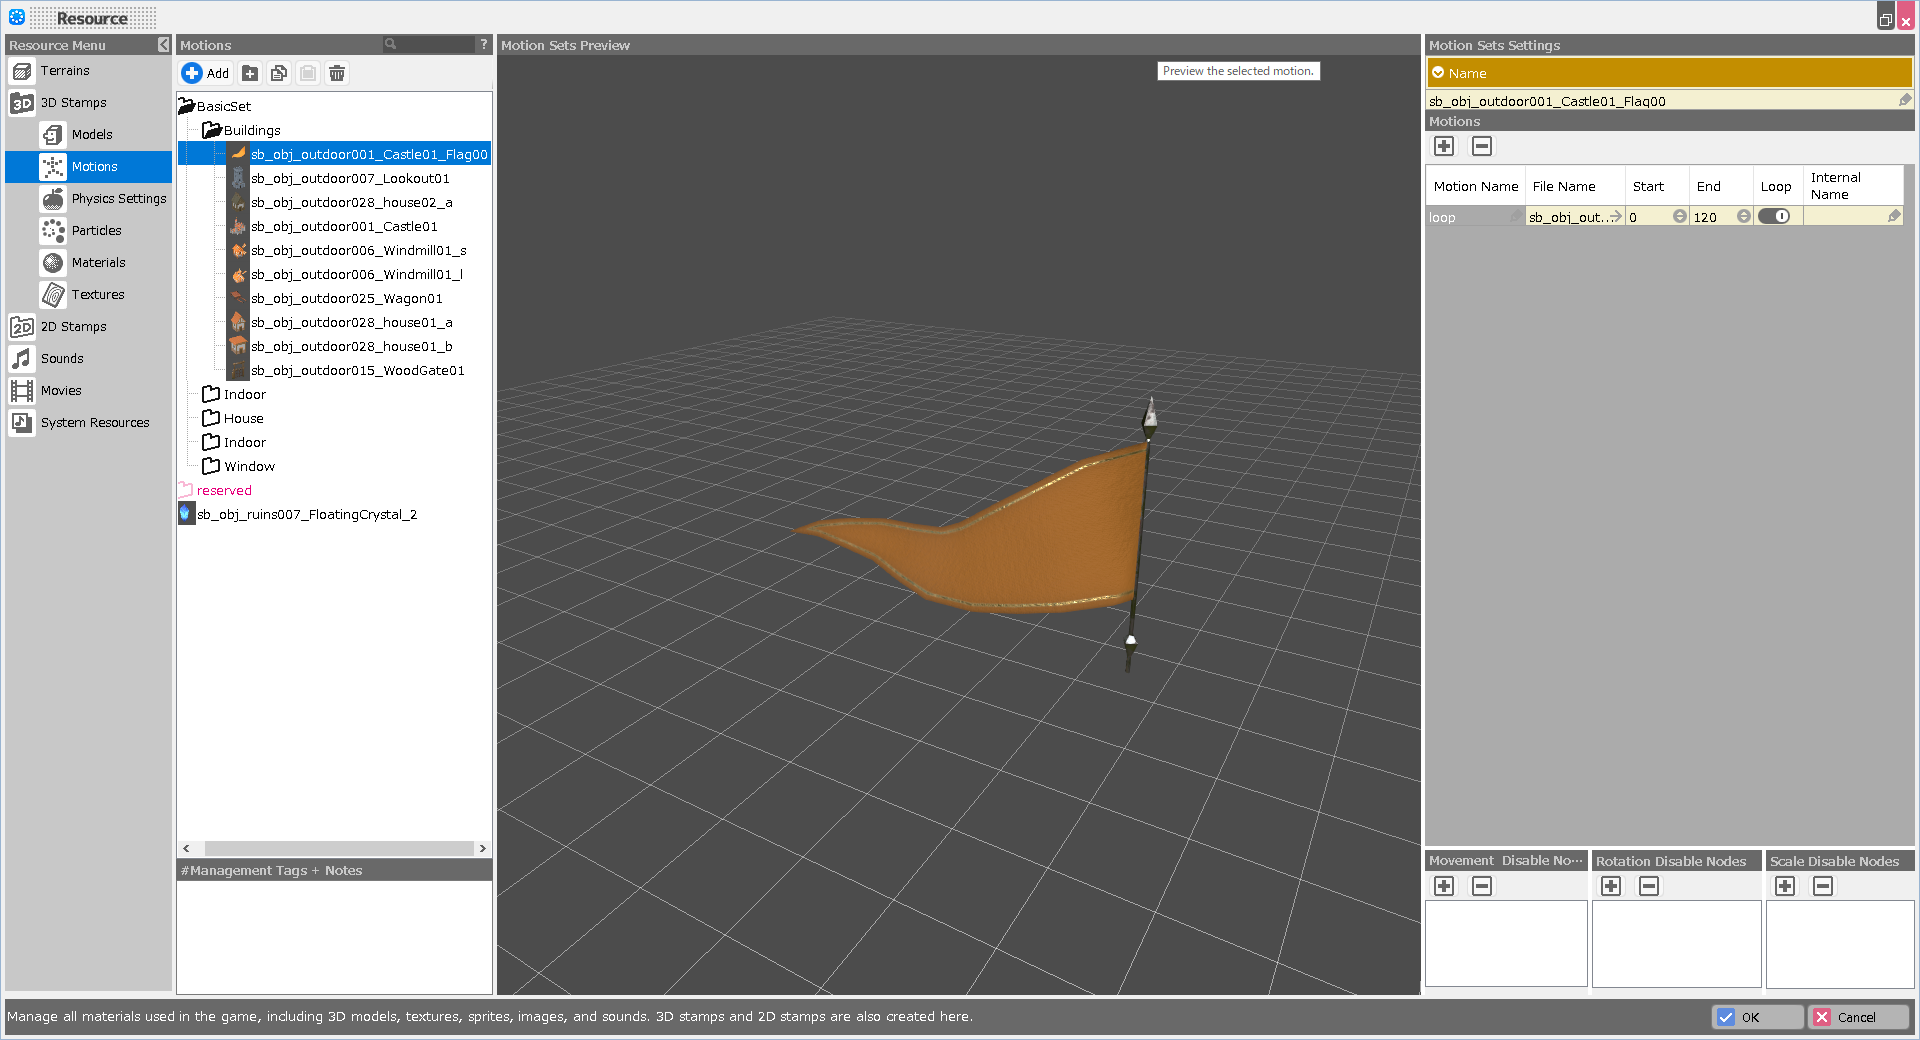Collapse the Name section chevron

(x=1438, y=73)
